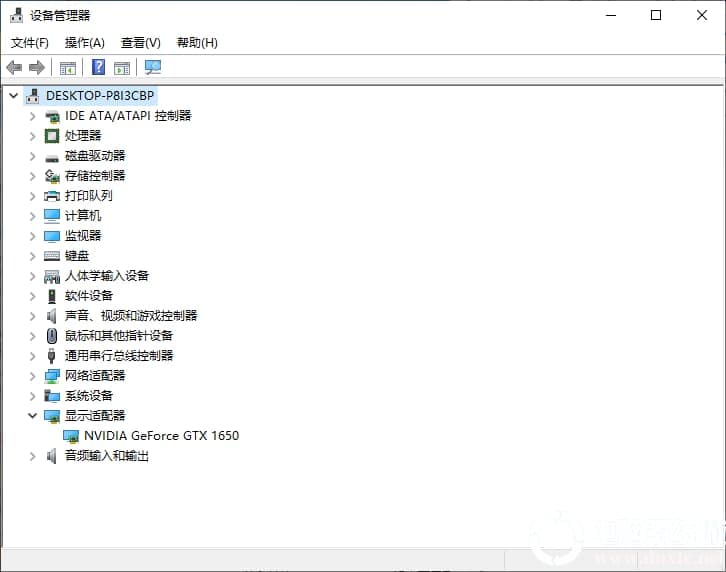This screenshot has height=572, width=726.
Task: Click the IDE ATA/ATAPI 控制器 icon
Action: [52, 116]
